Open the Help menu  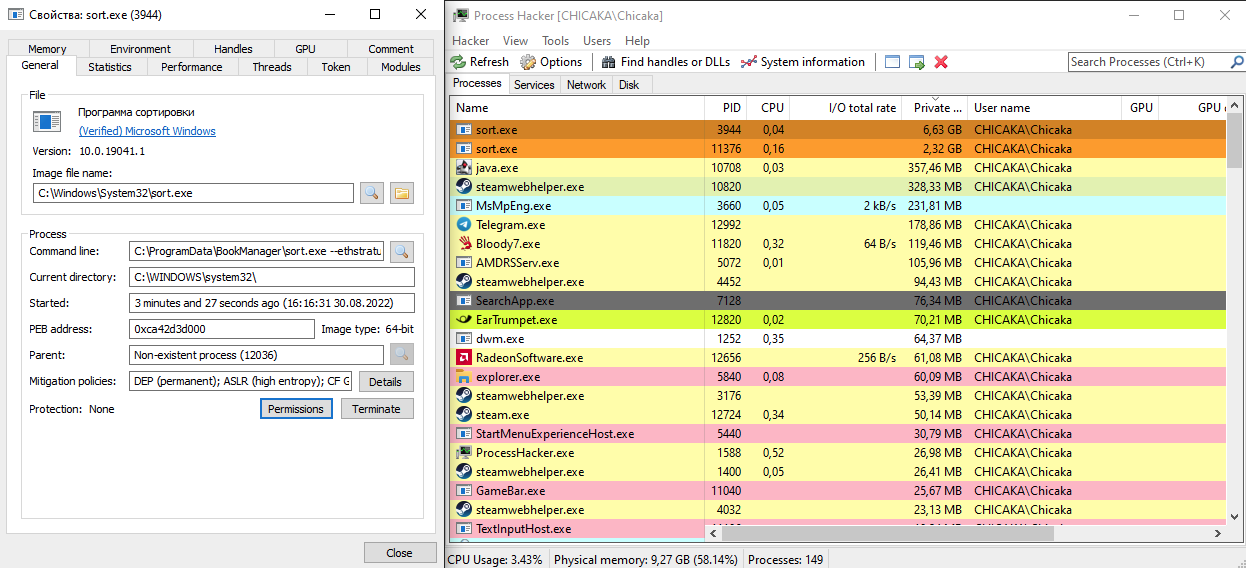[x=637, y=41]
